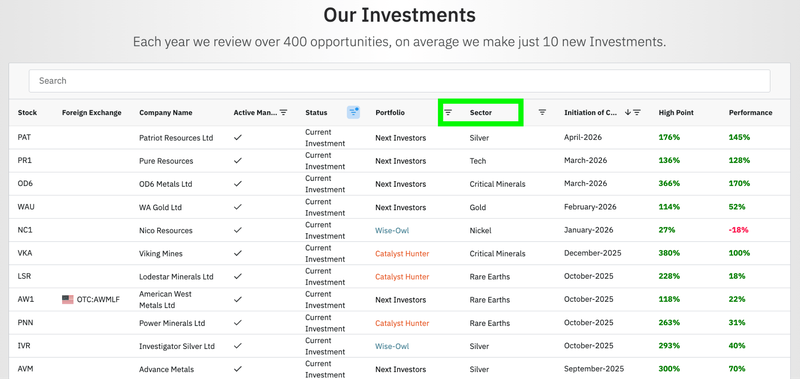Image resolution: width=800 pixels, height=379 pixels.
Task: Click the Gold sector cell
Action: coord(478,208)
